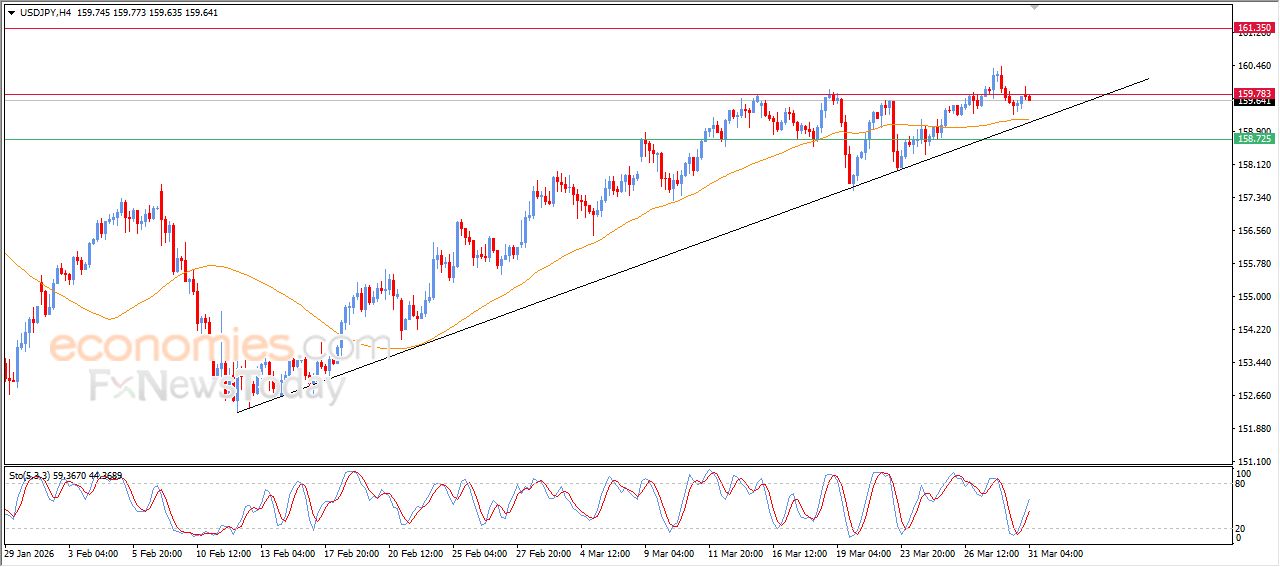Click the gray chart shift marker triangle
Image resolution: width=1280 pixels, height=567 pixels.
[x=1035, y=6]
